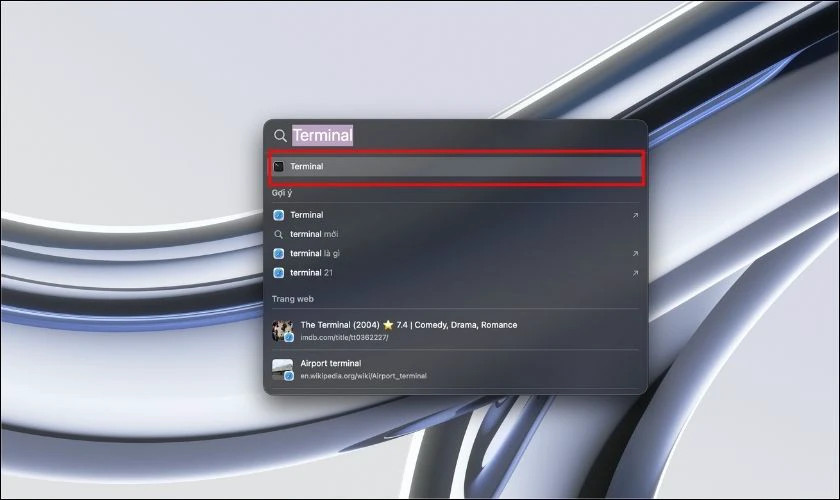Open The Terminal (2004) web result
840x500 pixels.
click(408, 325)
